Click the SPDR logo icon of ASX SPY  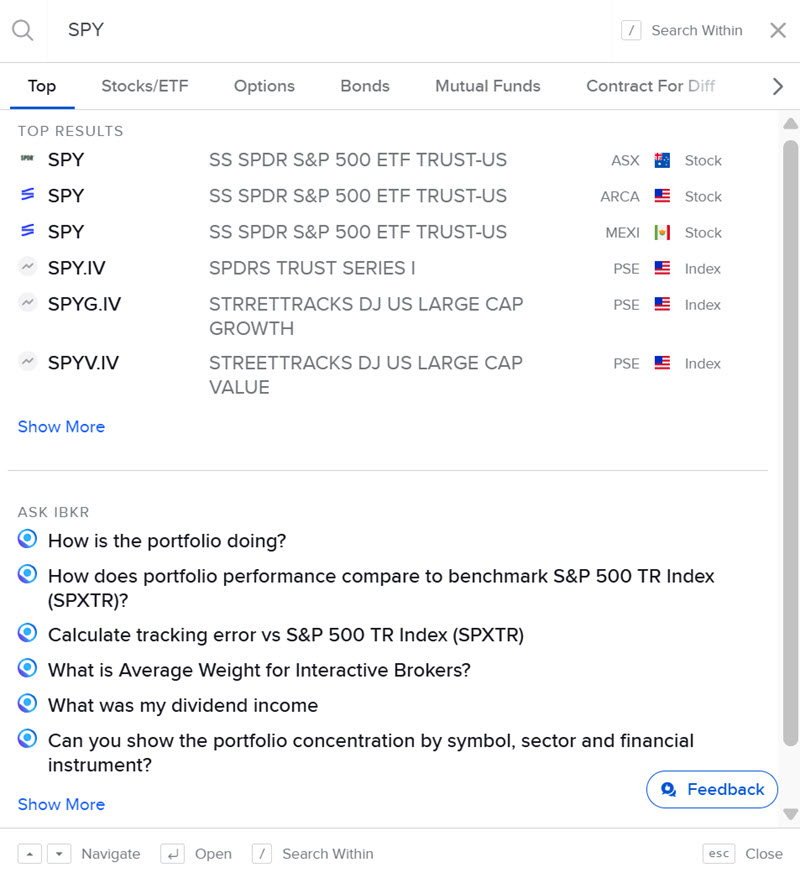tap(27, 158)
